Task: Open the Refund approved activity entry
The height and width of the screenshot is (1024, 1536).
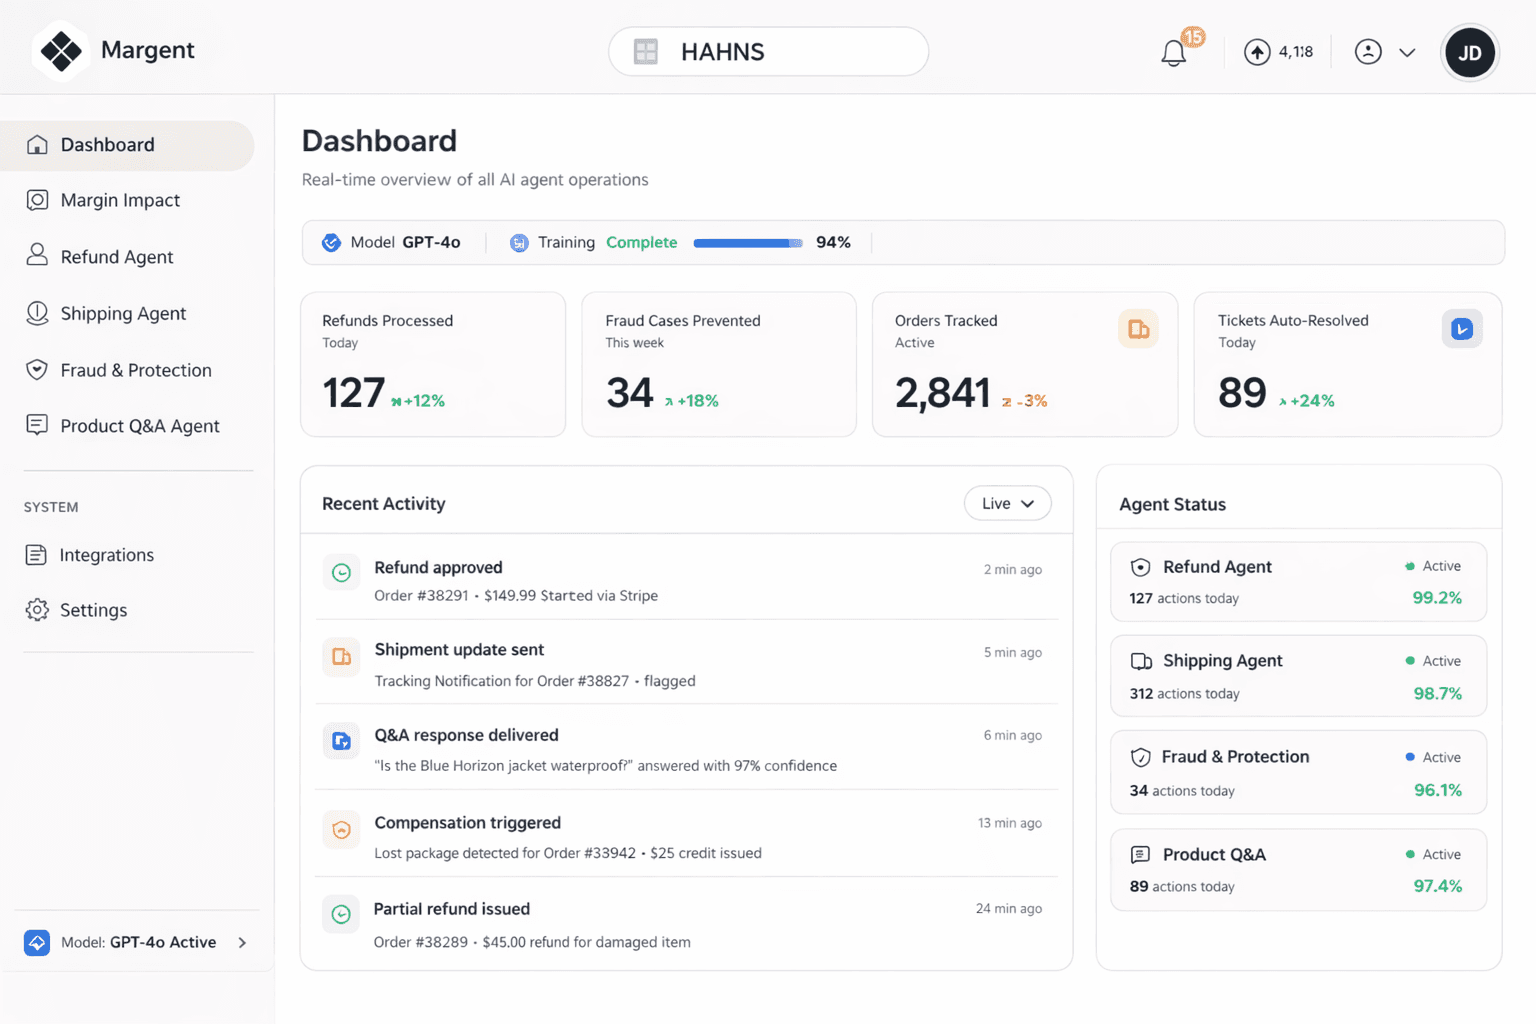Action: [x=687, y=580]
